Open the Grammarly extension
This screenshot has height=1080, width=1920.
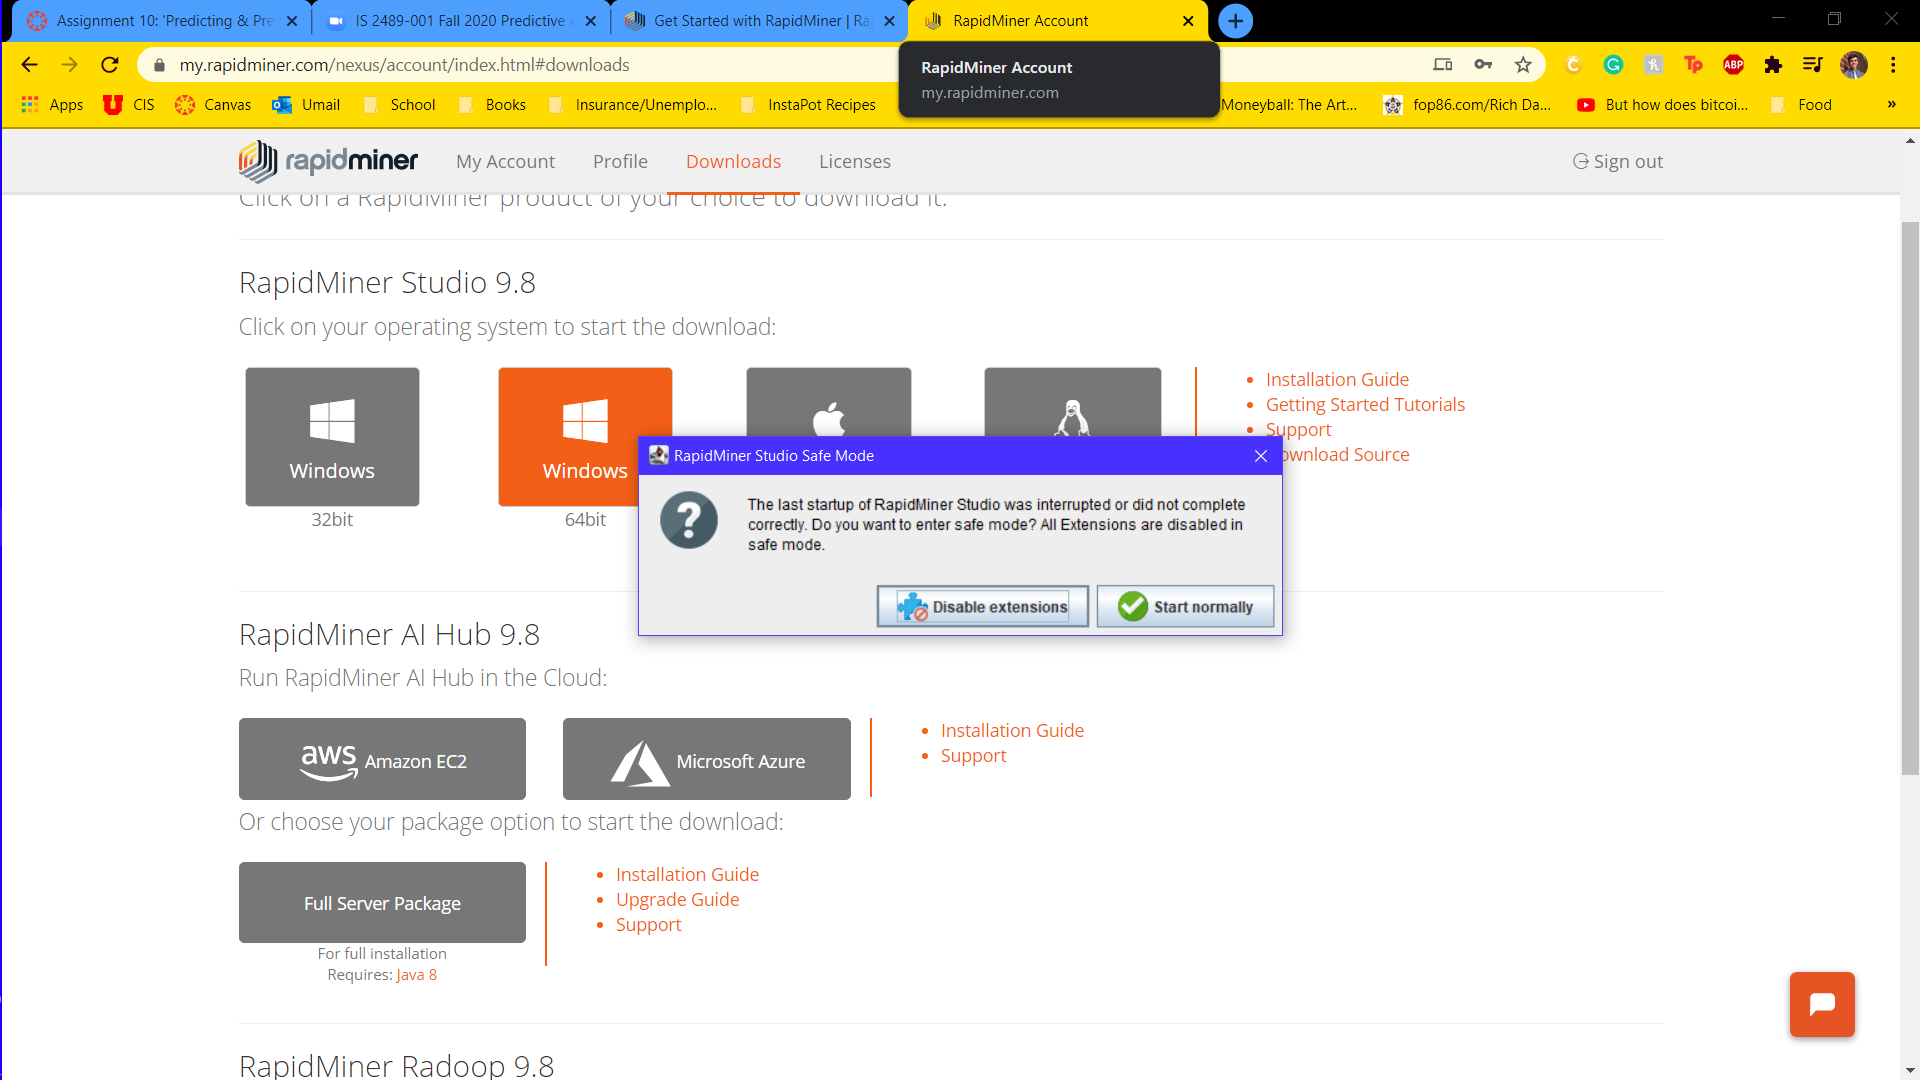tap(1613, 65)
